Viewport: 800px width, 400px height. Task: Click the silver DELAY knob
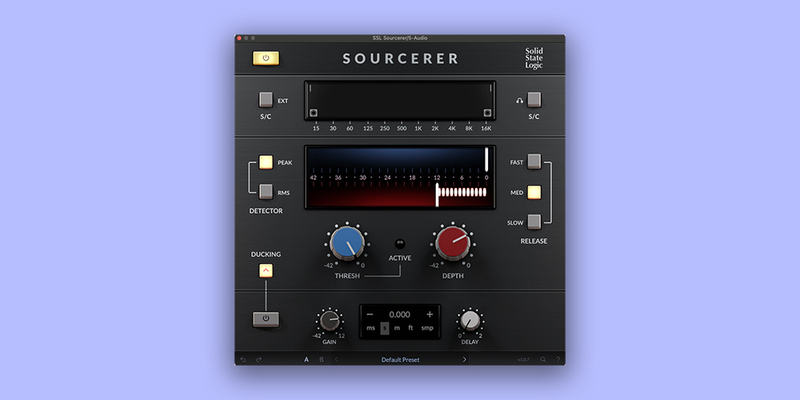pos(470,321)
